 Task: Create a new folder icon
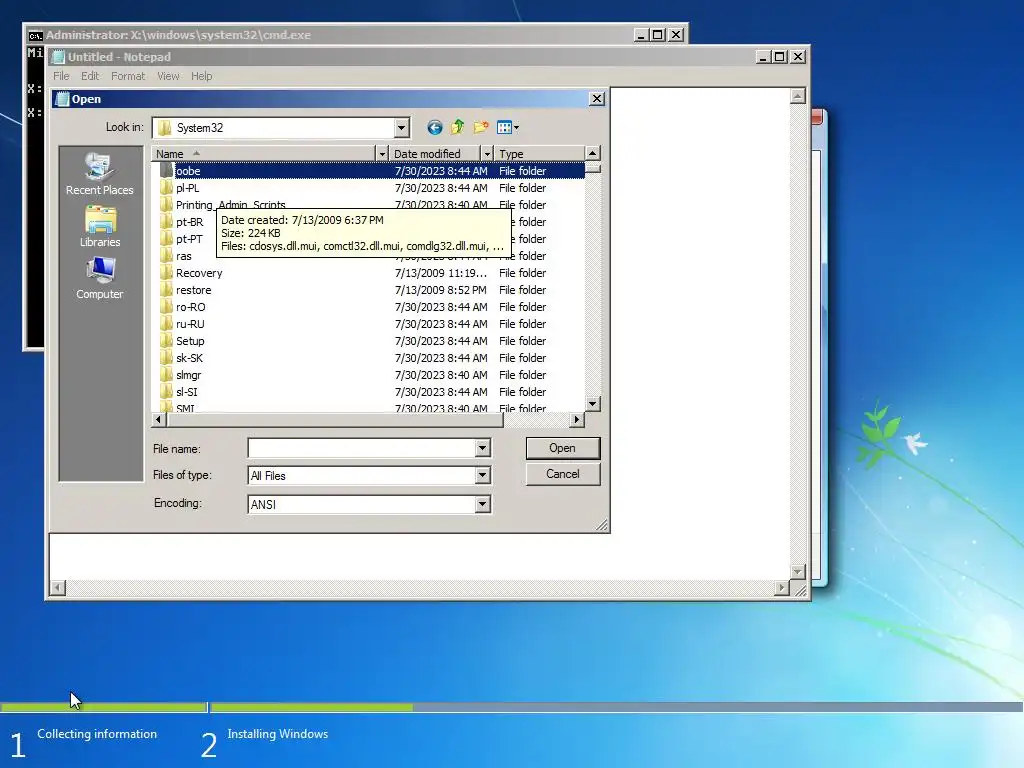click(x=481, y=127)
